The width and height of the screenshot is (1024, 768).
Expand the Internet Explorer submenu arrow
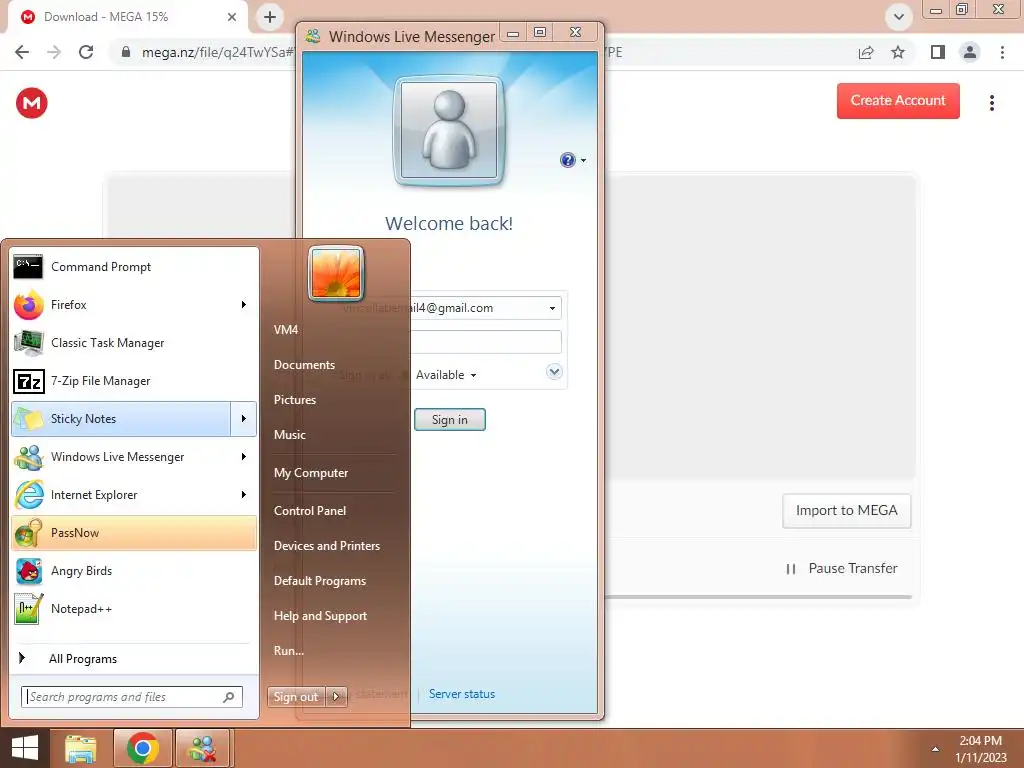pyautogui.click(x=244, y=494)
